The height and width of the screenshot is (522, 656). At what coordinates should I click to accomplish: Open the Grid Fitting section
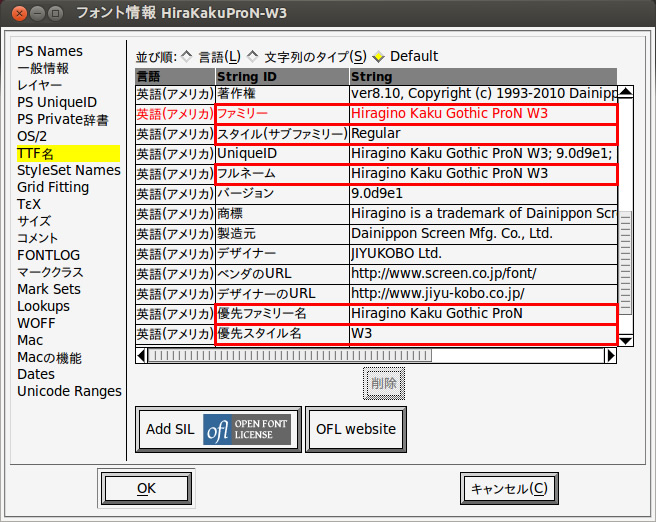point(53,187)
